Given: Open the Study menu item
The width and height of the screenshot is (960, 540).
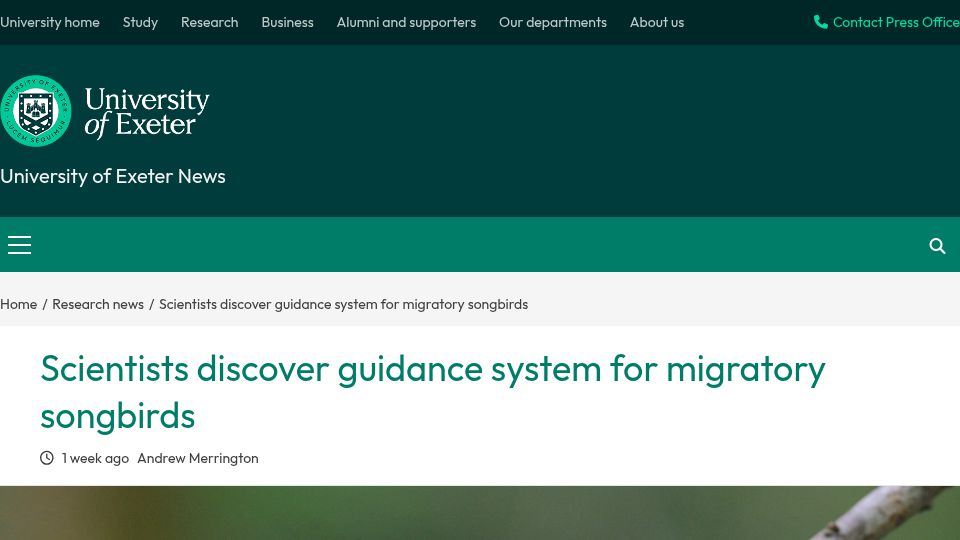Looking at the screenshot, I should coord(140,22).
